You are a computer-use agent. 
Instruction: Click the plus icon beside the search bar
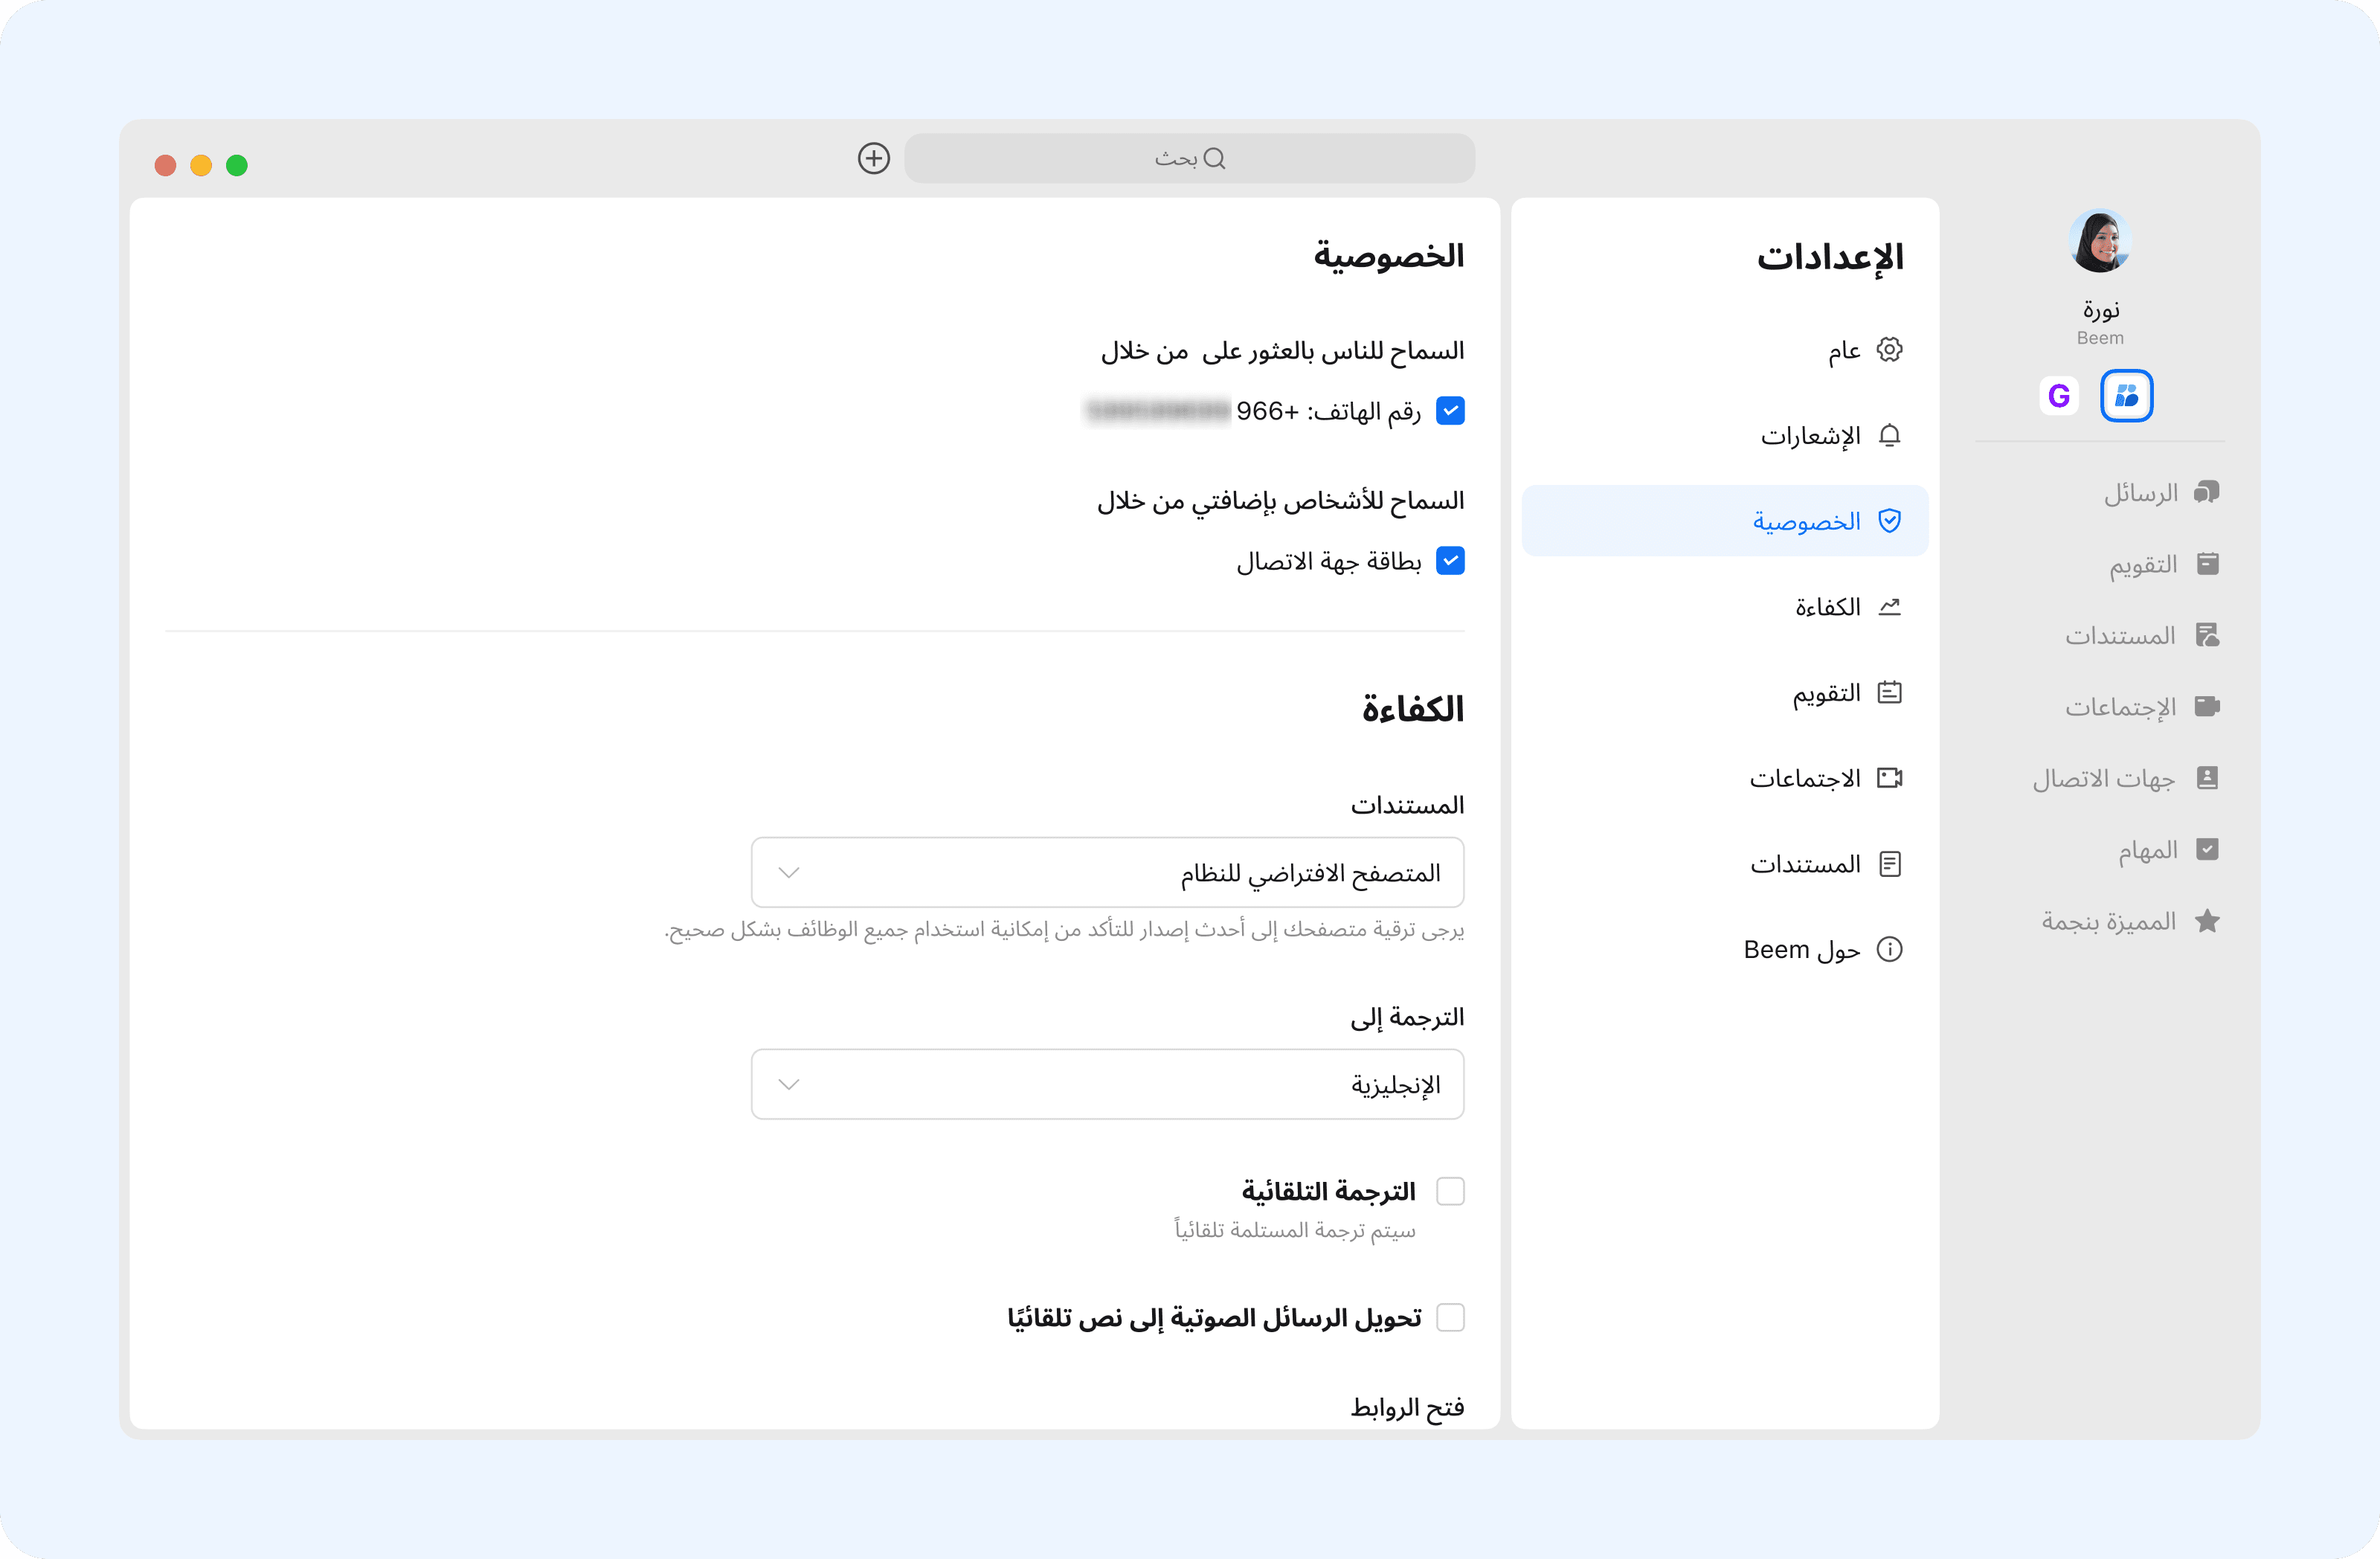(873, 158)
